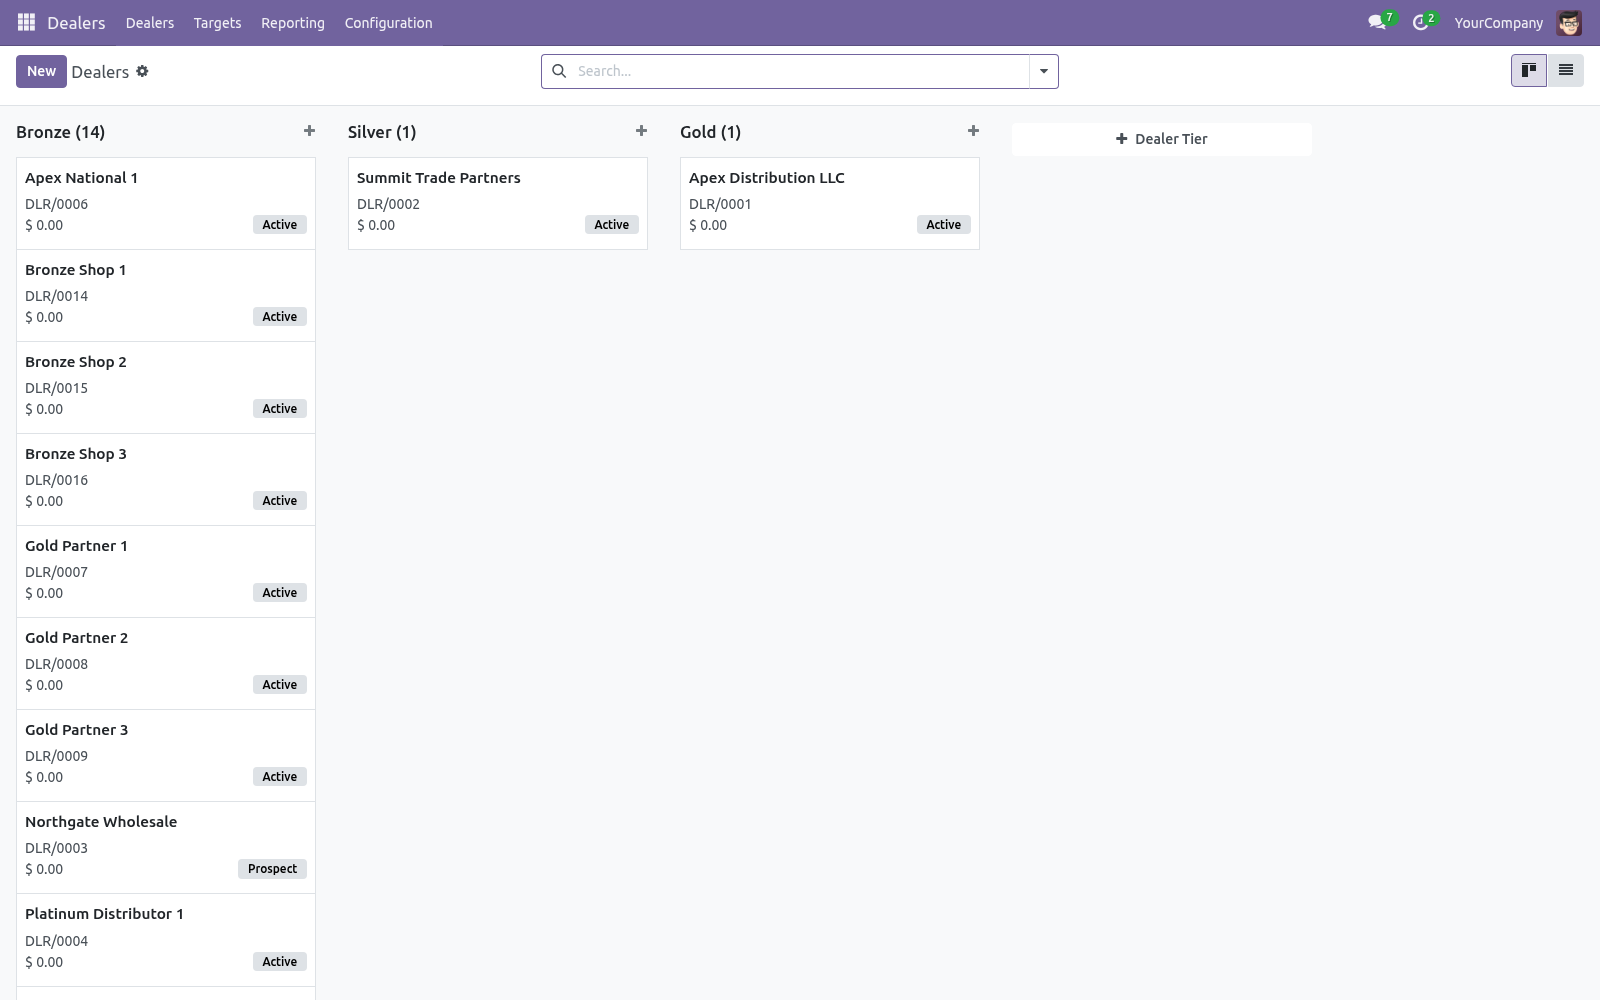Open the Apex Distribution LLC card

pyautogui.click(x=830, y=203)
